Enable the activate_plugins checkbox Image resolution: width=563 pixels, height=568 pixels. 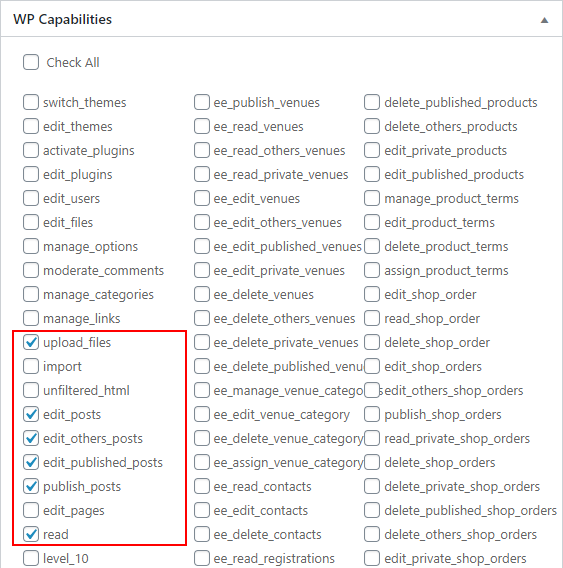[31, 150]
